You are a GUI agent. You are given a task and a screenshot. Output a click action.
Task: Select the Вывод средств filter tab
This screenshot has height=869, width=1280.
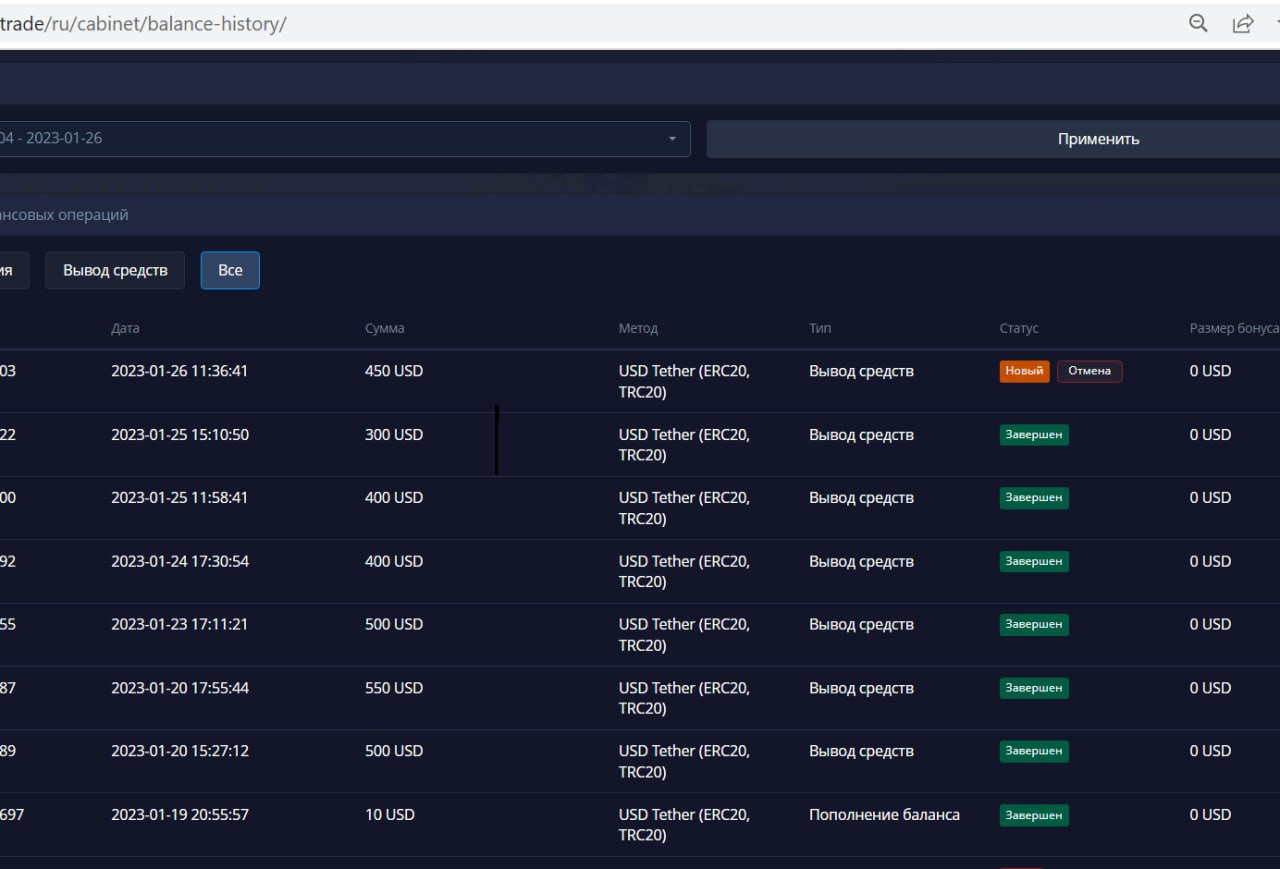pyautogui.click(x=115, y=271)
